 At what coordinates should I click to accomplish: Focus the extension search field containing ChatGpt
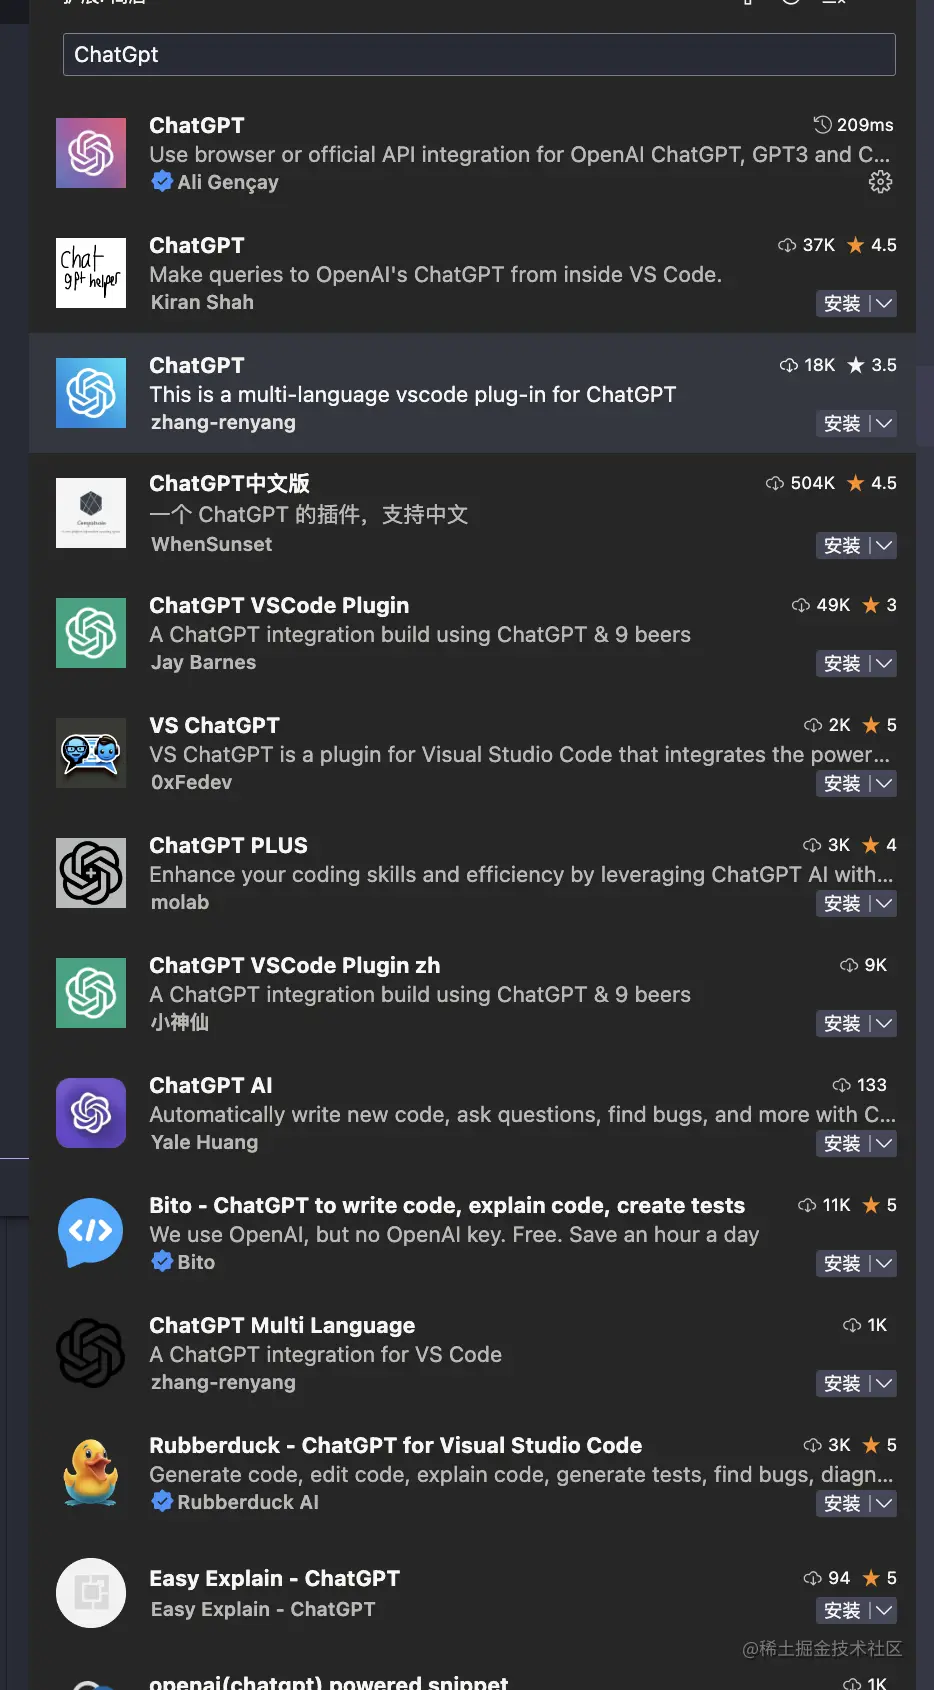[479, 55]
